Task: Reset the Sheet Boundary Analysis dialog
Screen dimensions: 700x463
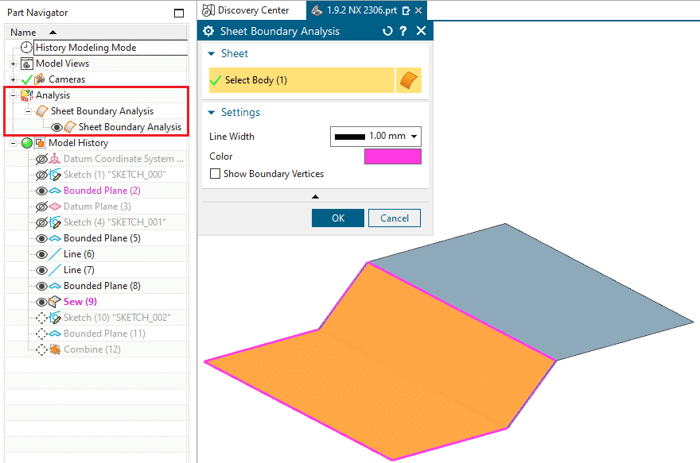Action: 388,31
